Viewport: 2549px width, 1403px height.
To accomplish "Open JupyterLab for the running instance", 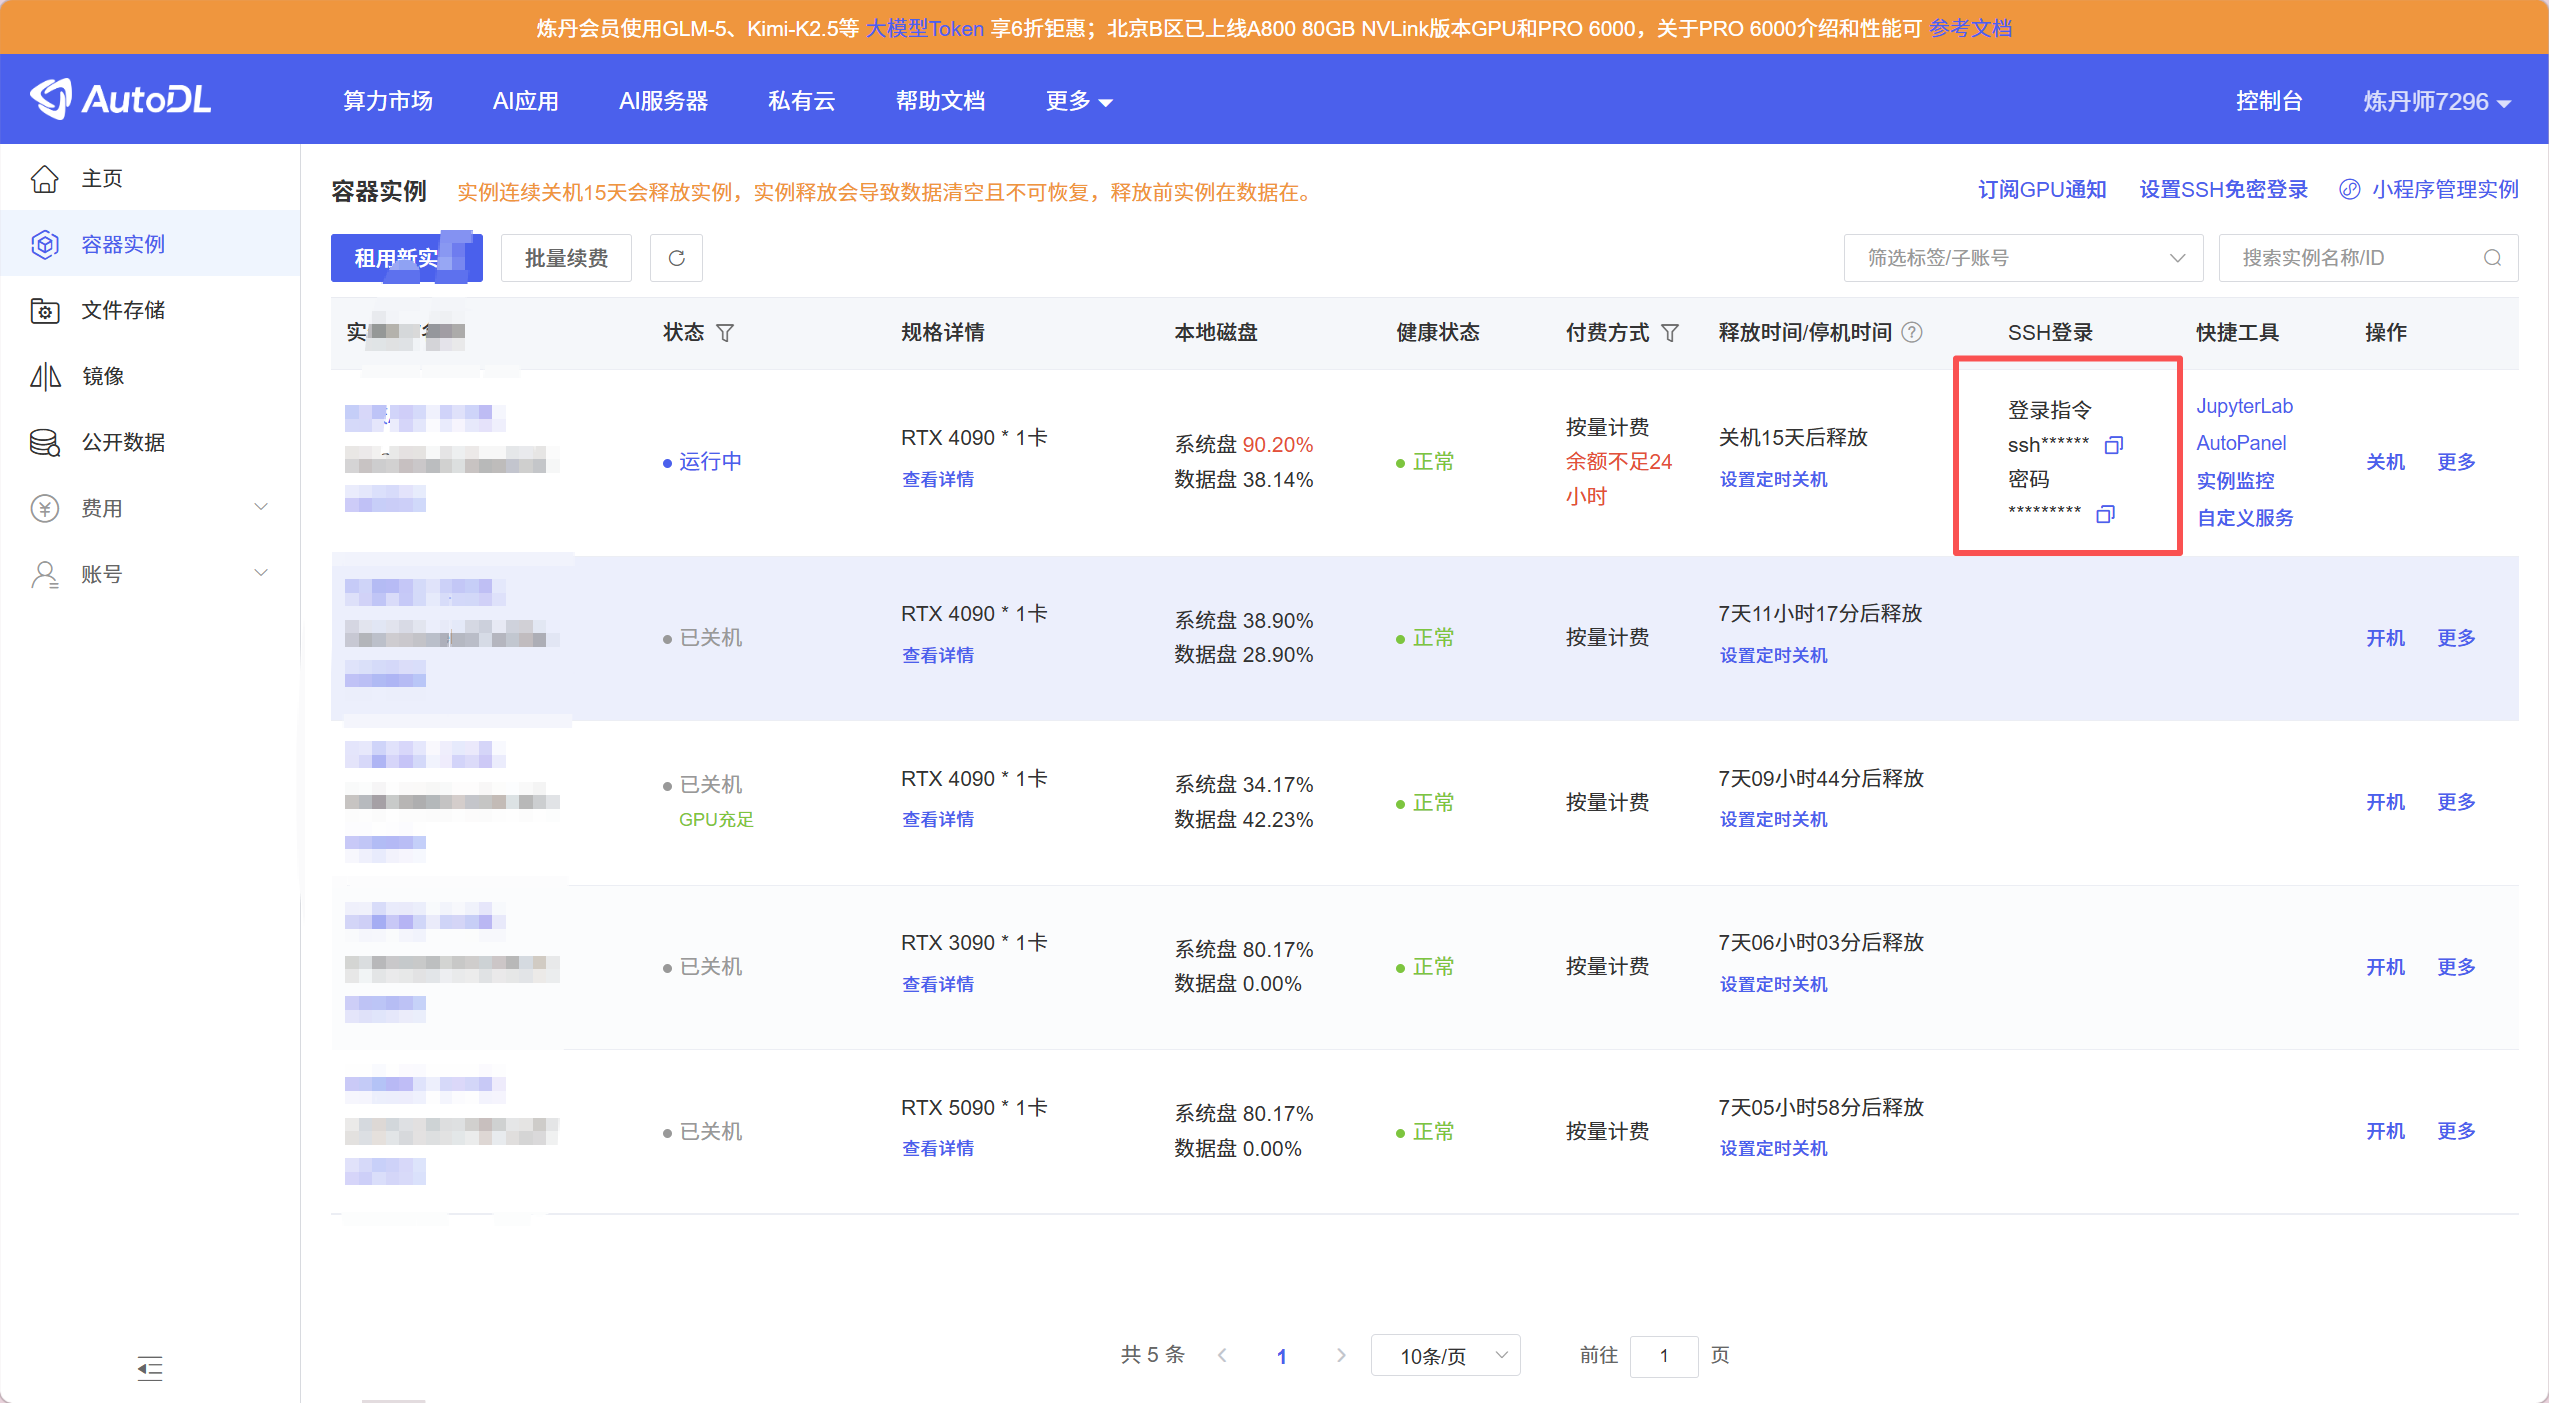I will click(2243, 406).
